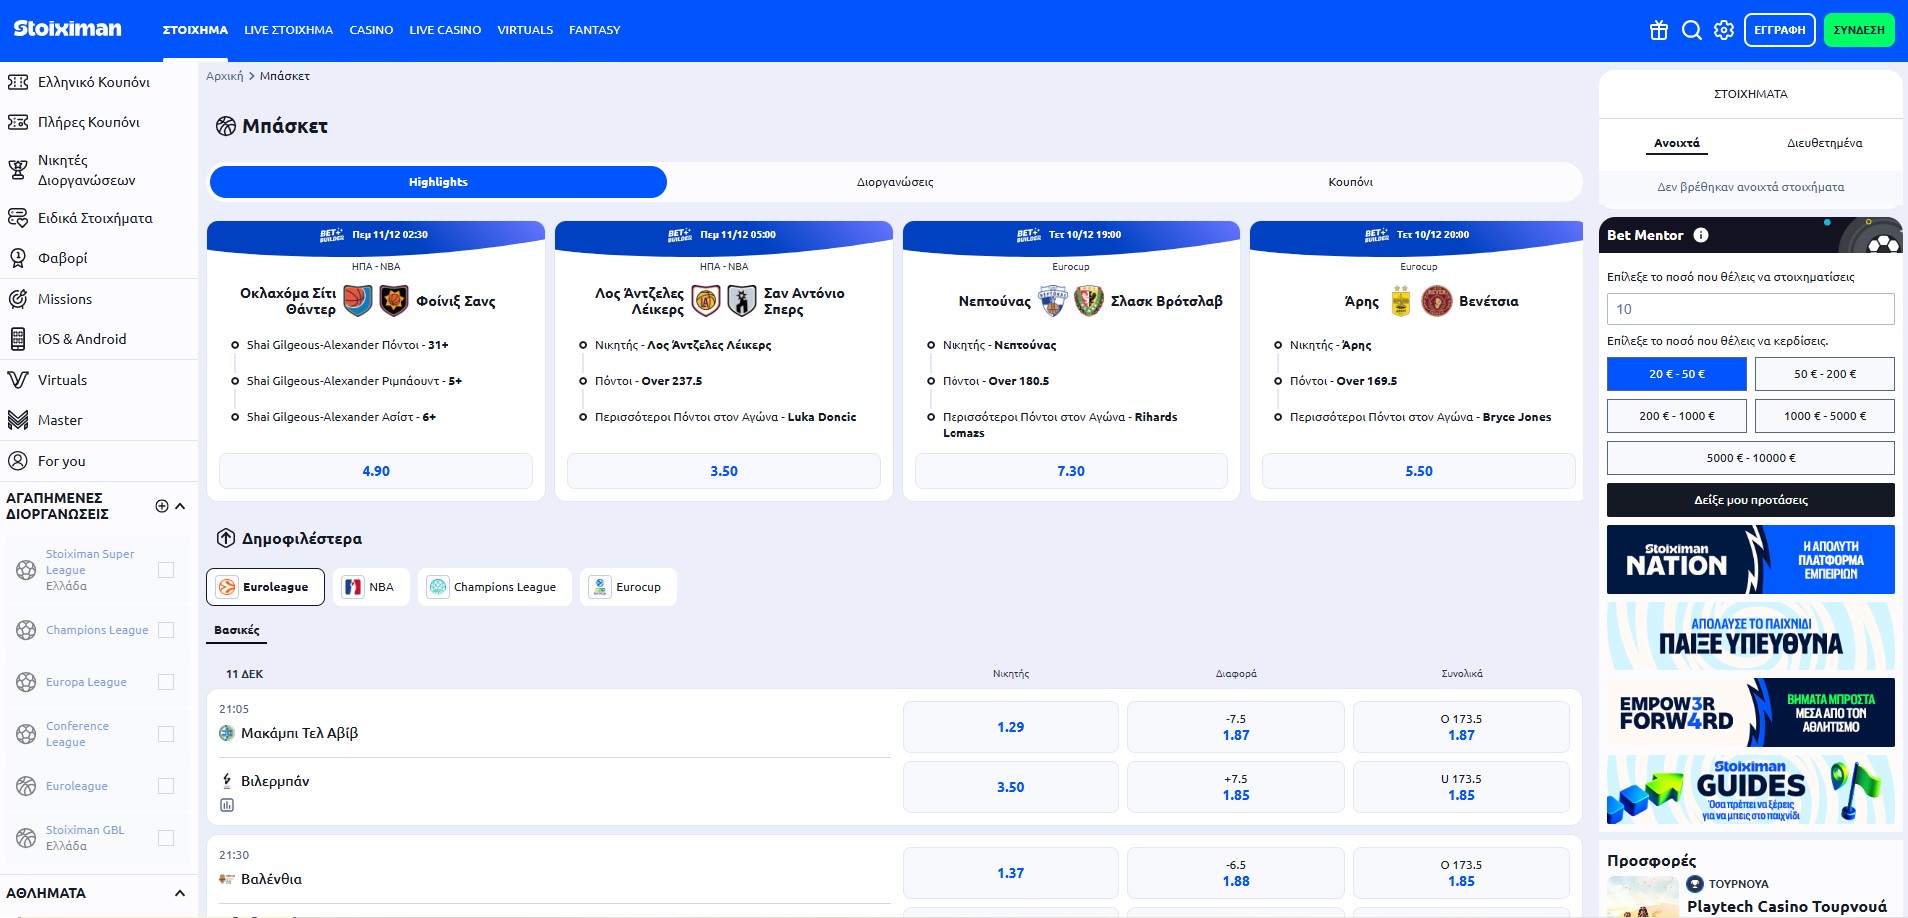The width and height of the screenshot is (1908, 918).
Task: Collapse the Δημοφιλέστερα section arrow
Action: click(226, 538)
